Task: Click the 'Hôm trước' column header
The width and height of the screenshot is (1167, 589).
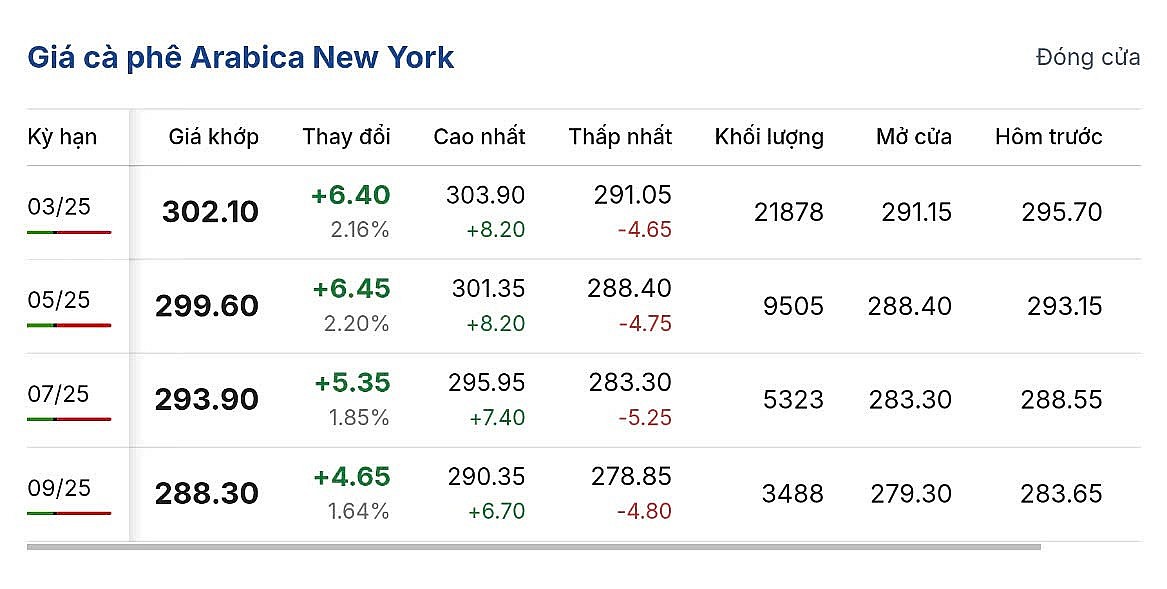Action: tap(1048, 137)
